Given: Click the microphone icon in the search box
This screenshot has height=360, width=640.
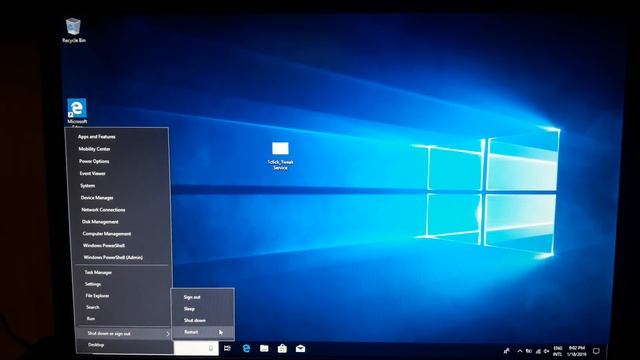Looking at the screenshot, I should point(211,349).
